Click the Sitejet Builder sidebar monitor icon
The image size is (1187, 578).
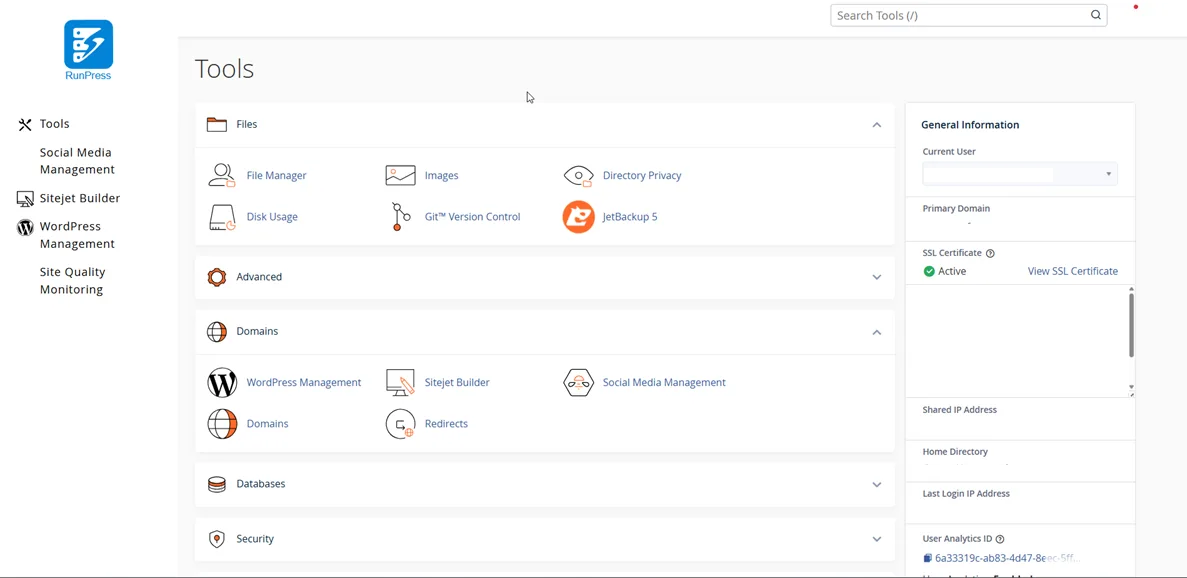[25, 199]
